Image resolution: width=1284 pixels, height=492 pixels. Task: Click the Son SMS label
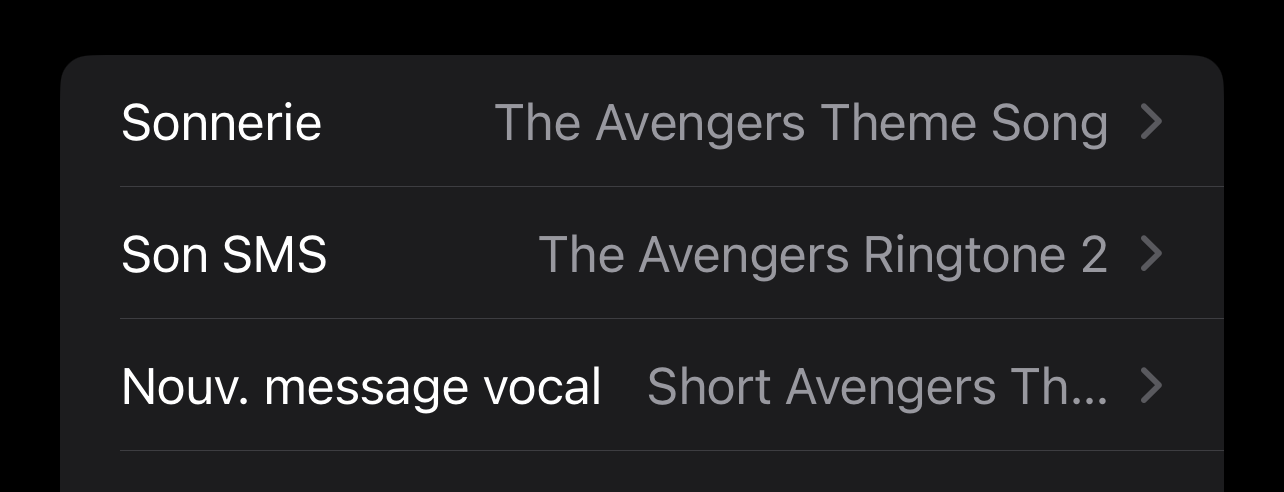click(x=224, y=254)
